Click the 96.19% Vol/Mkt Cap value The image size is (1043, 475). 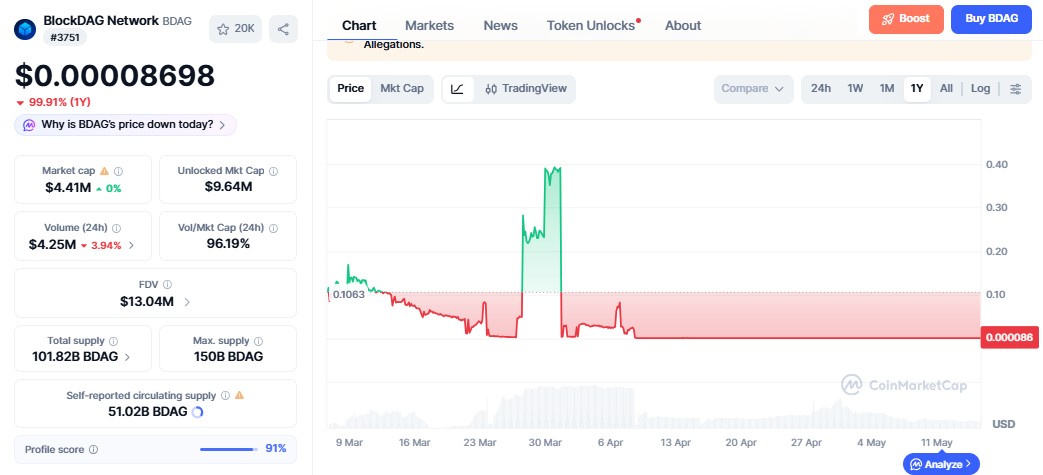coord(228,244)
